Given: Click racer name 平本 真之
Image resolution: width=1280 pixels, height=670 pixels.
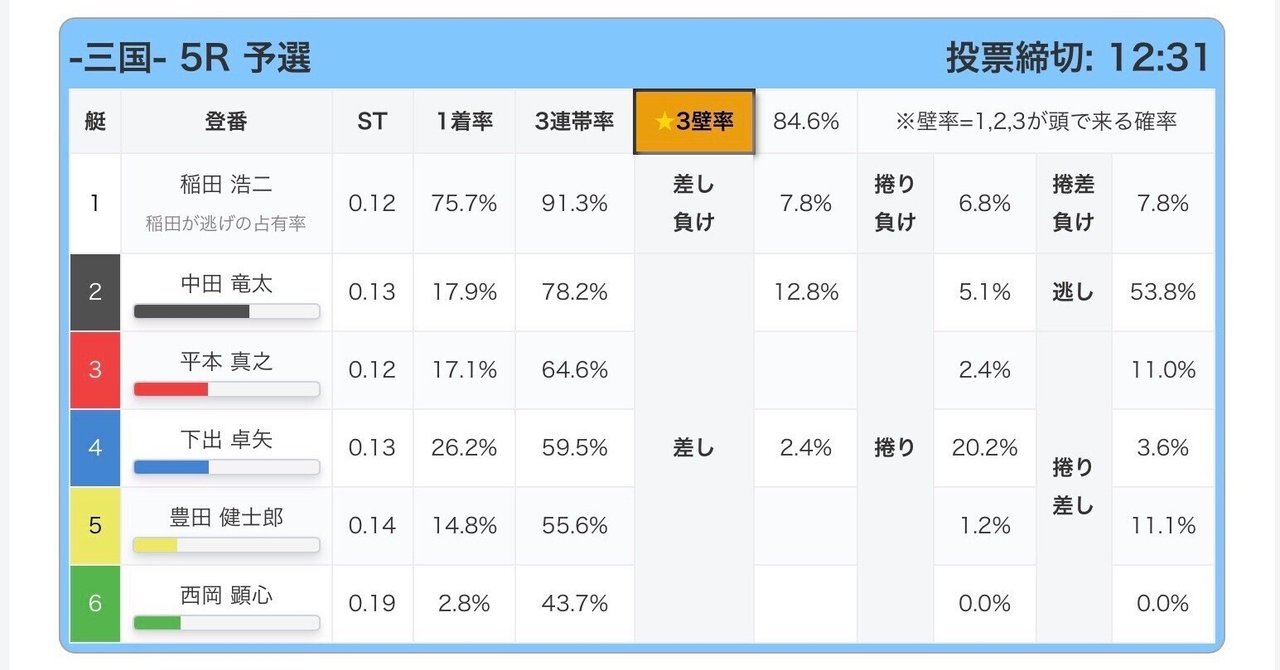Looking at the screenshot, I should point(226,362).
